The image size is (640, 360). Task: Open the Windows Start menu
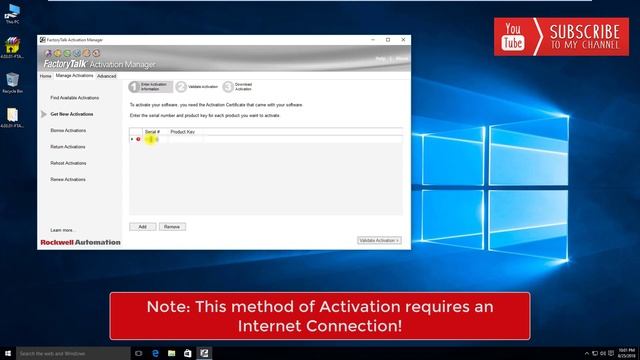click(8, 353)
